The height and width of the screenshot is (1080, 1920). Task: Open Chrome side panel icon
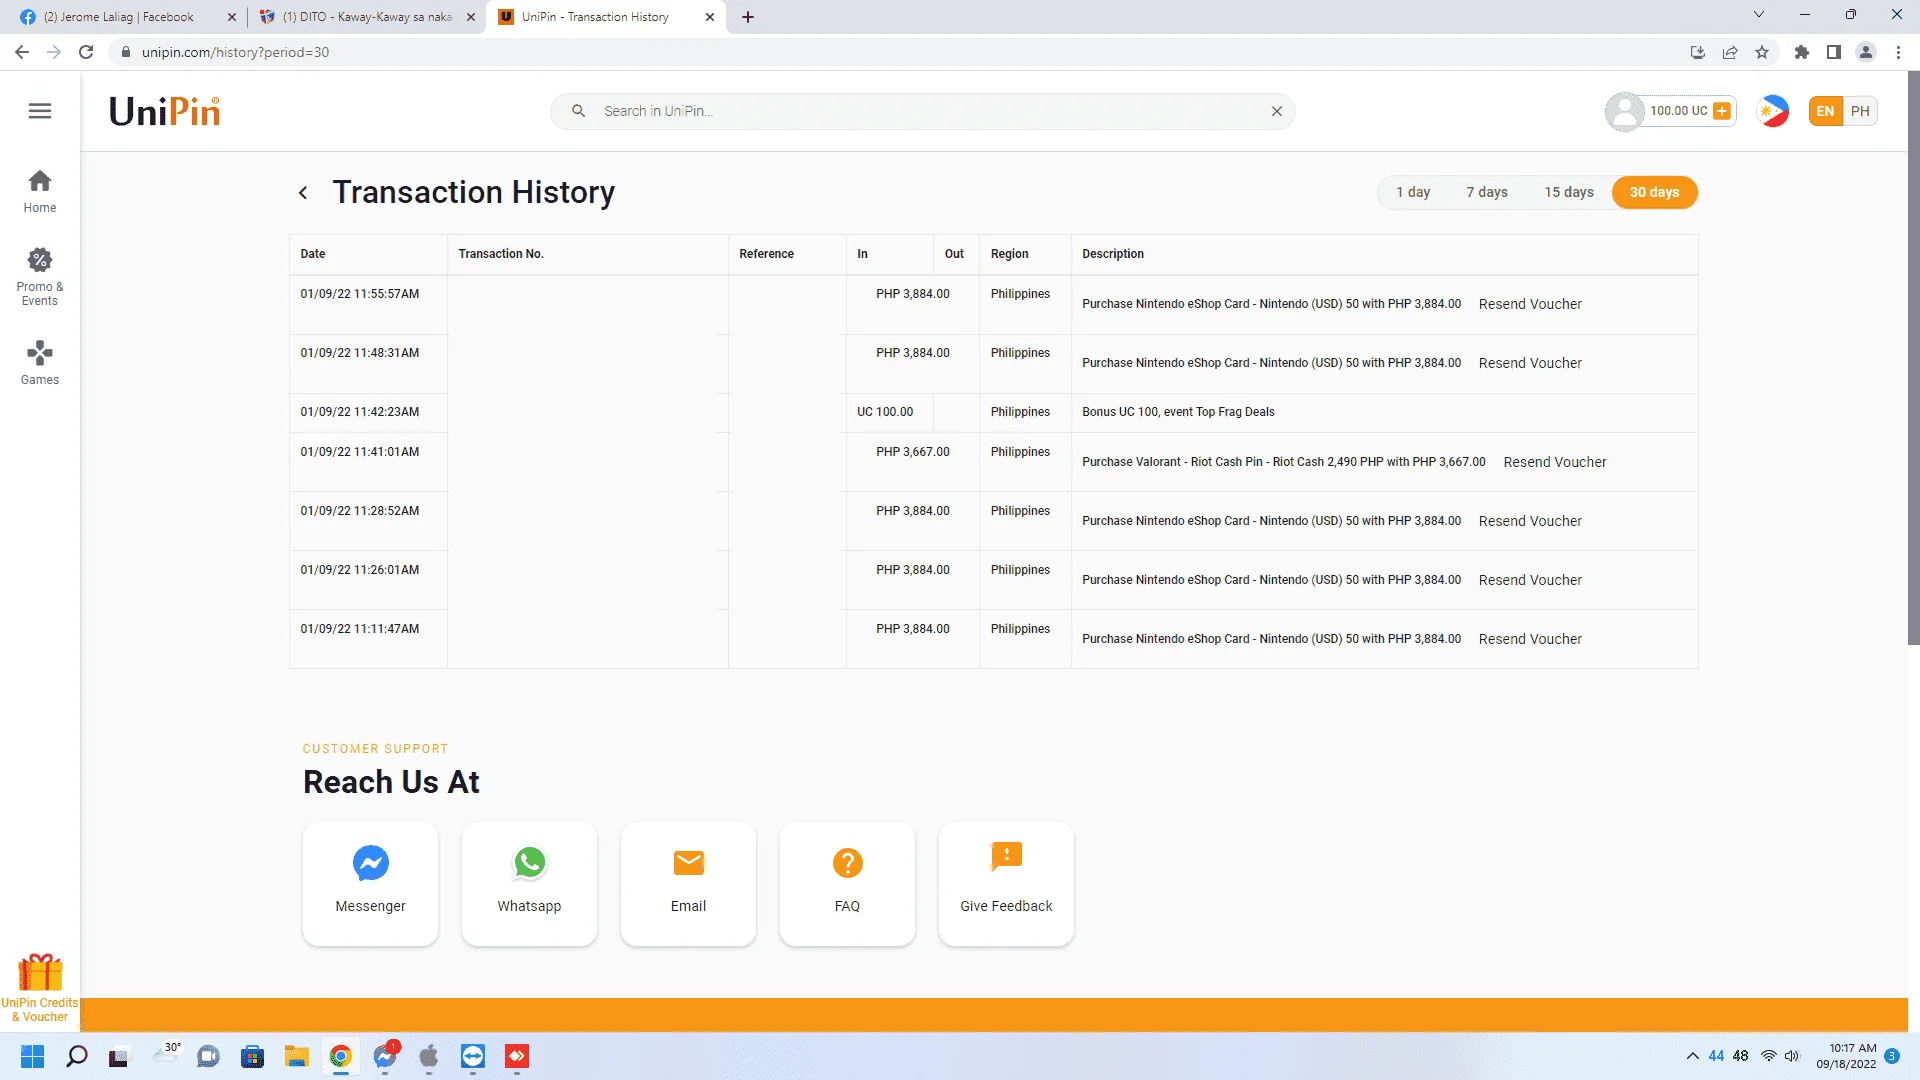coord(1833,52)
